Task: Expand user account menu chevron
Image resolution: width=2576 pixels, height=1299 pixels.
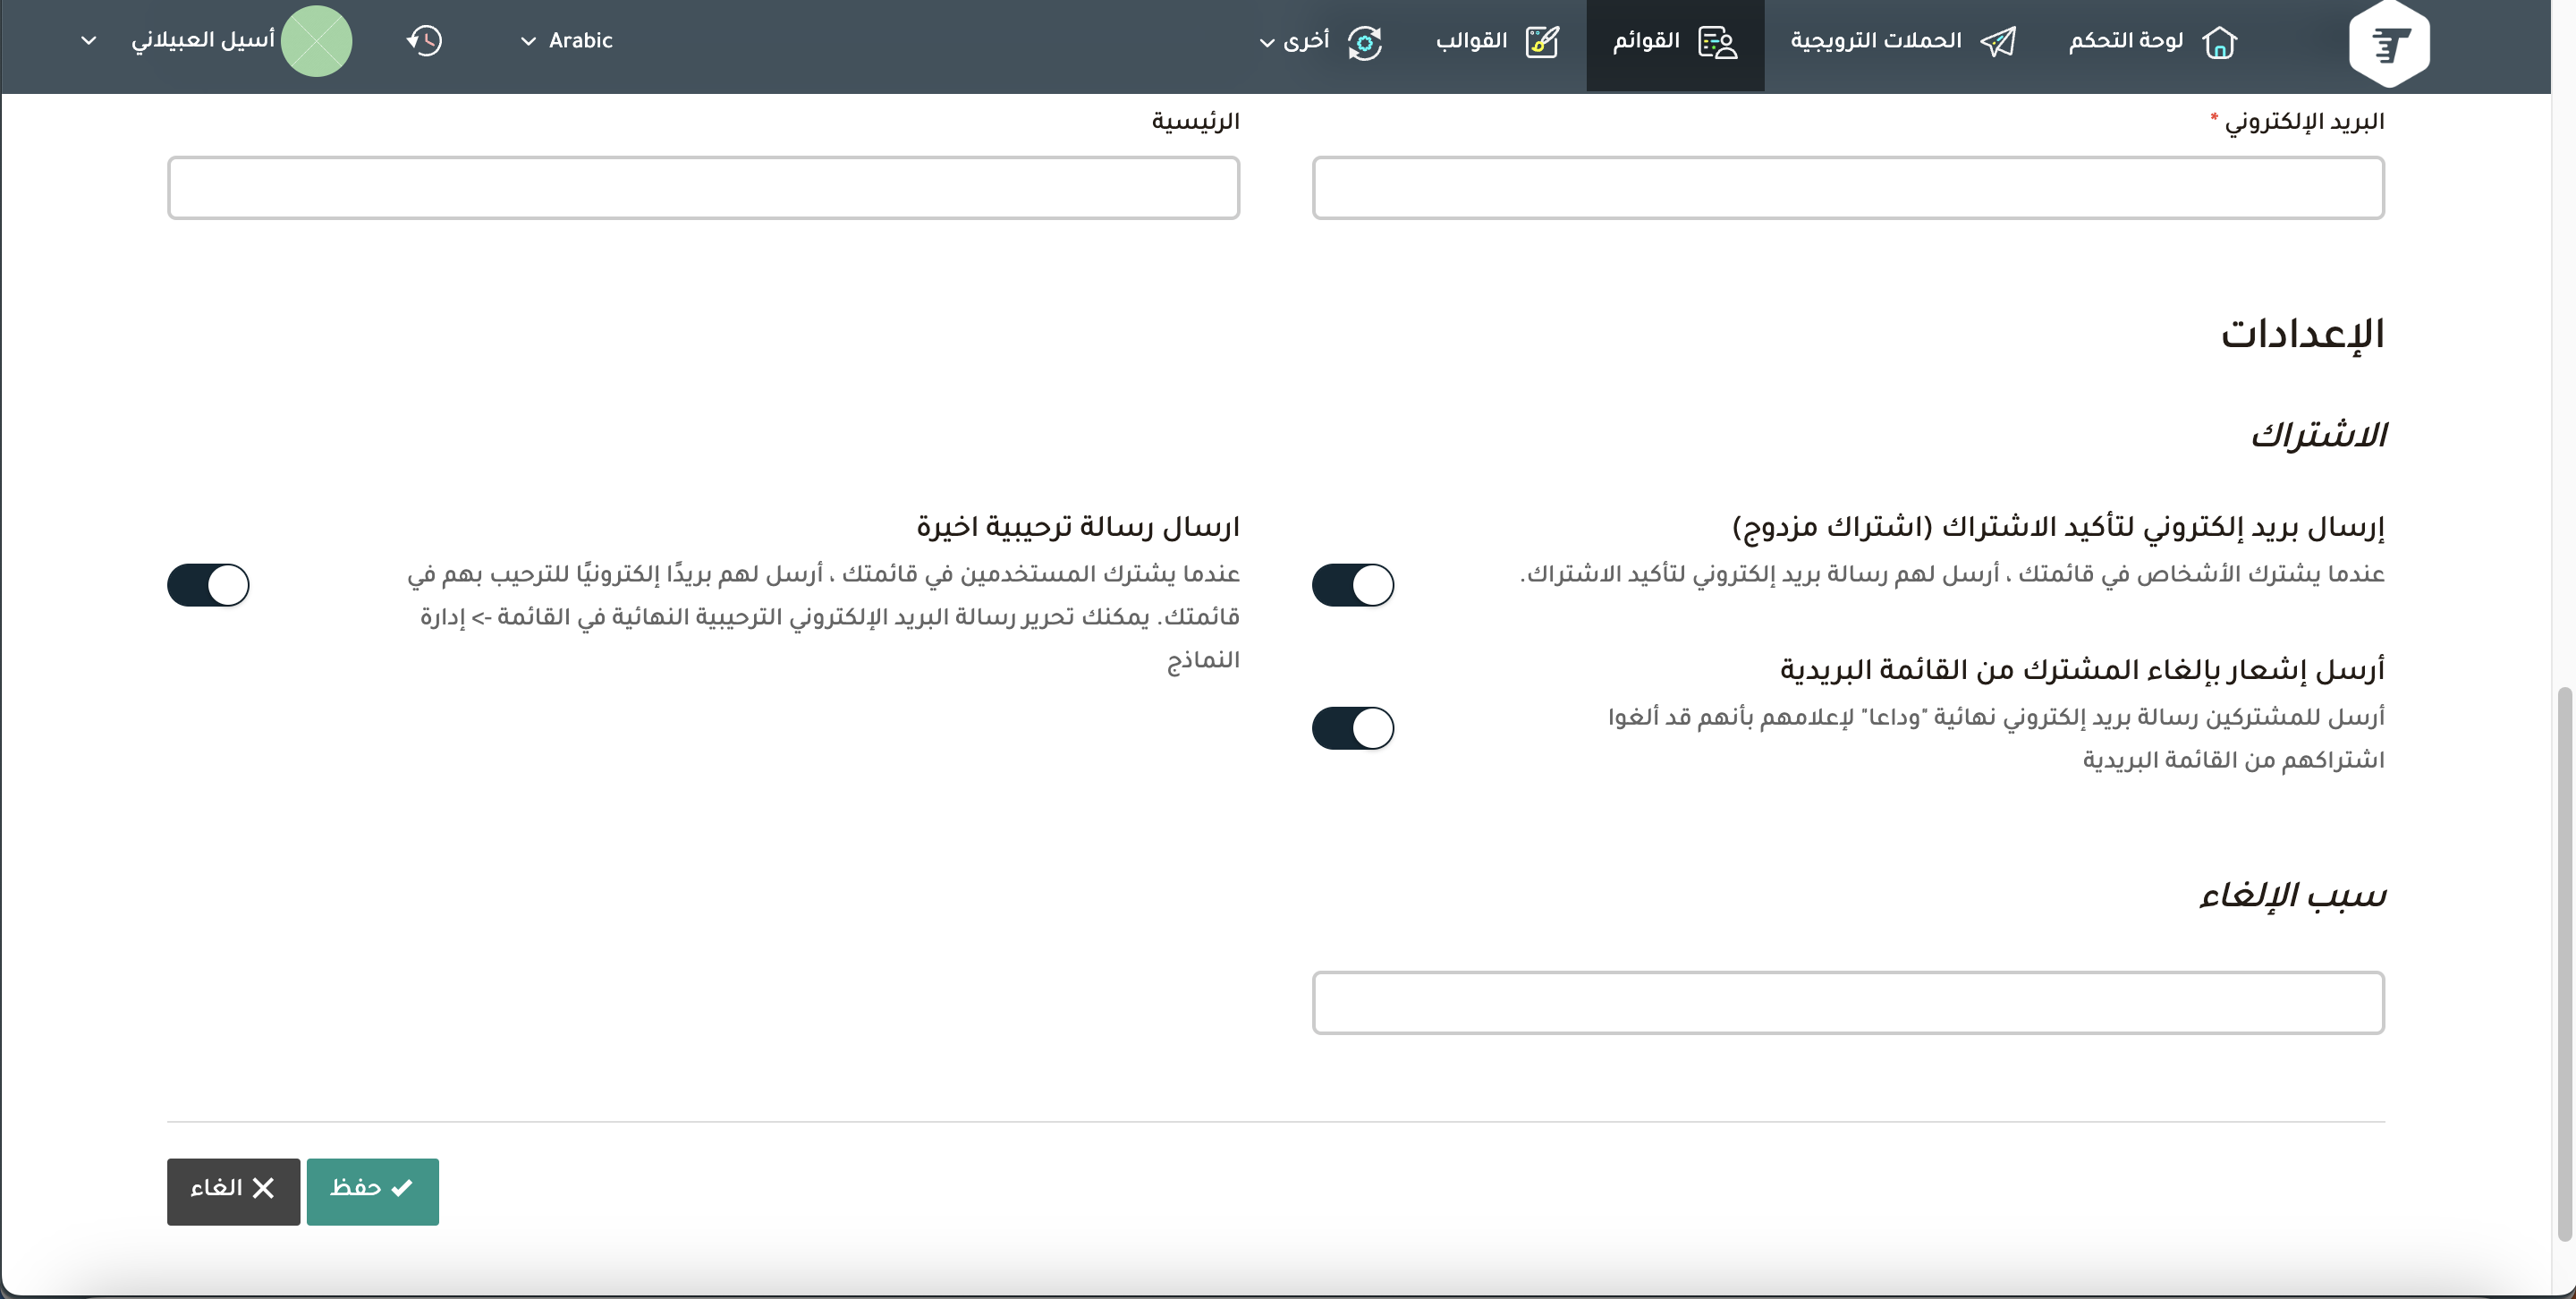Action: [x=89, y=41]
